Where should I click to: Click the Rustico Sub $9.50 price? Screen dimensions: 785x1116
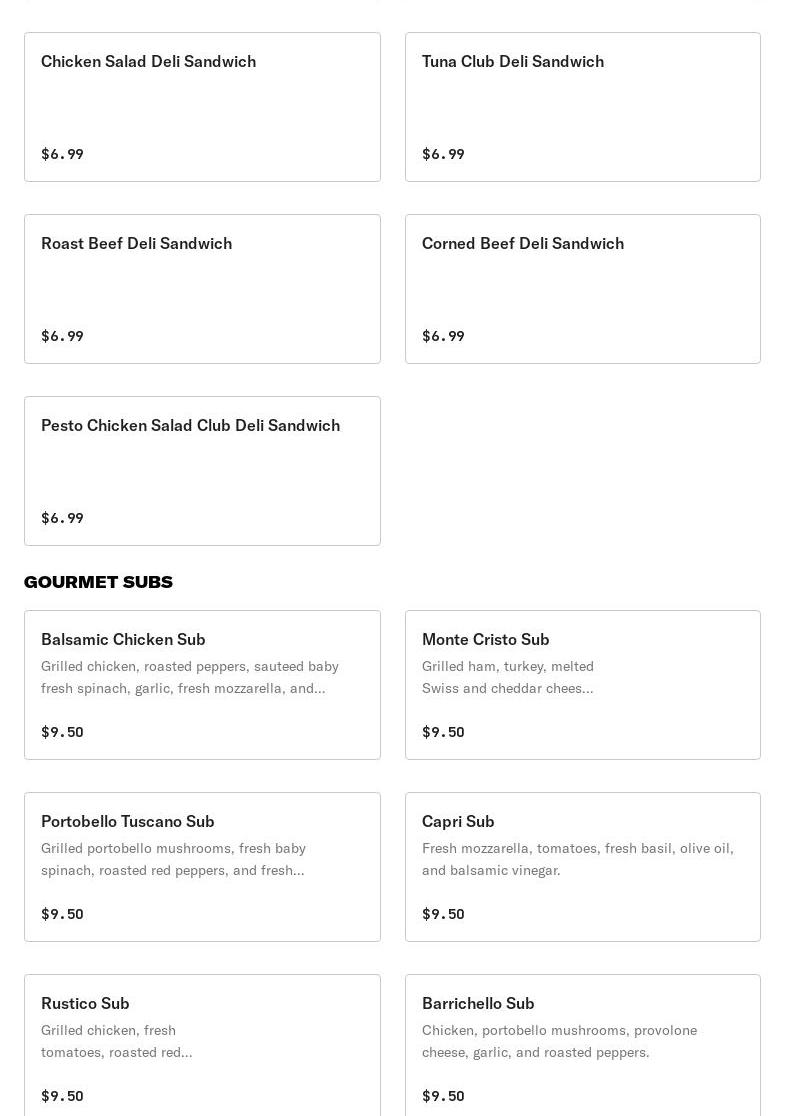click(x=62, y=1096)
